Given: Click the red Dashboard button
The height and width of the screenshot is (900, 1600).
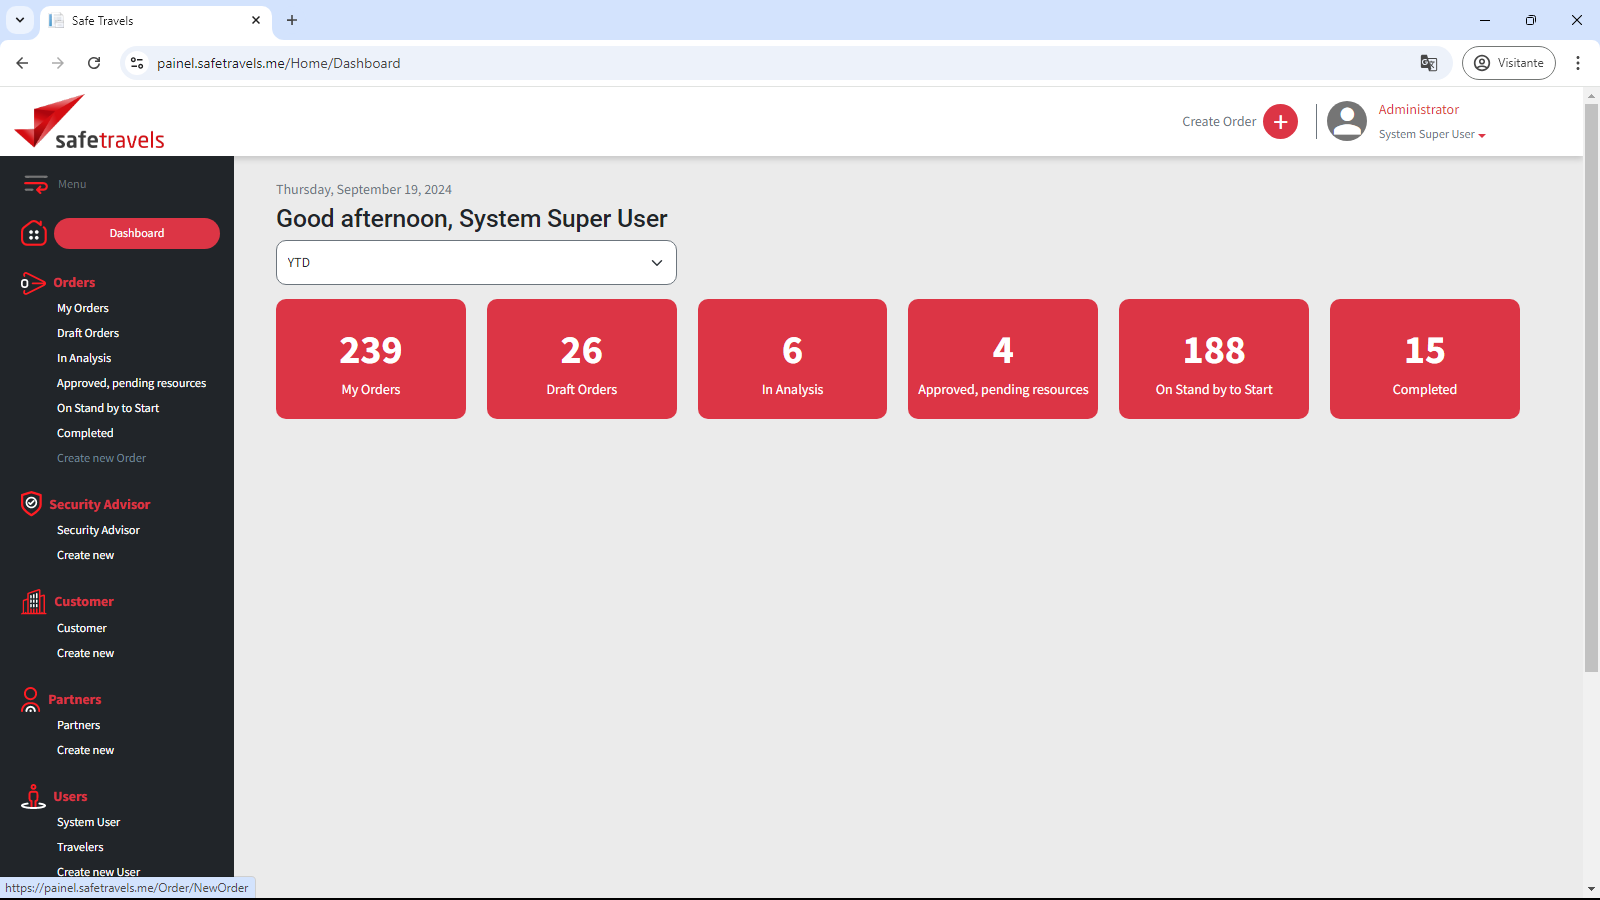Looking at the screenshot, I should pyautogui.click(x=137, y=233).
